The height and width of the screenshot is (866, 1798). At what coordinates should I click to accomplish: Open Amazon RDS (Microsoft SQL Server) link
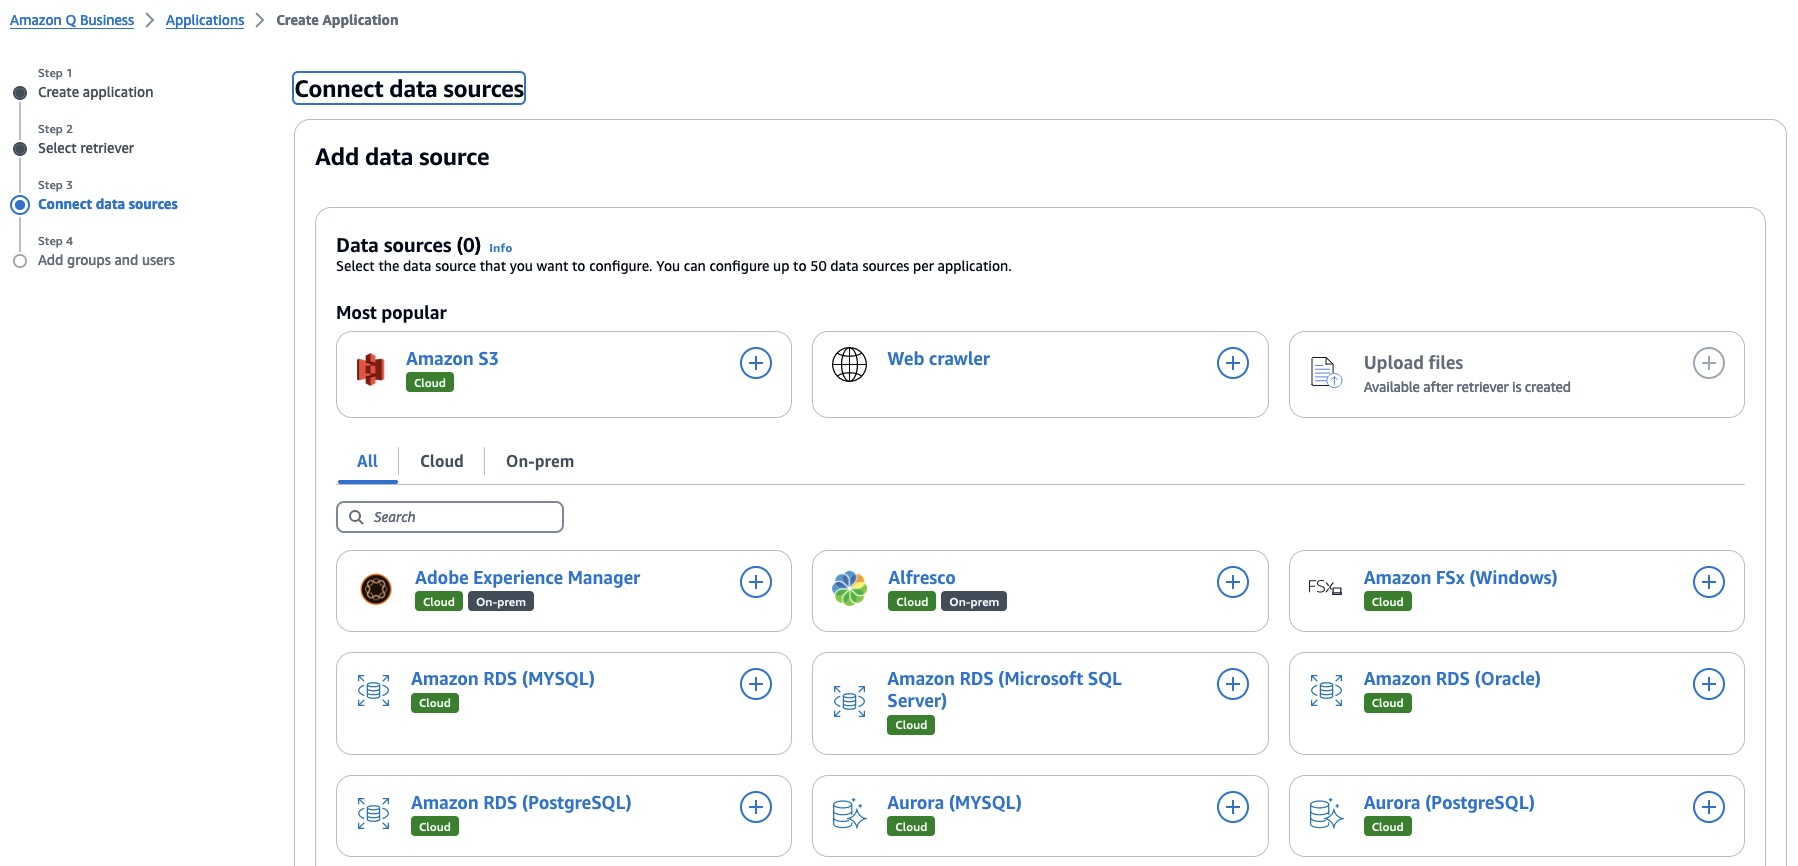[x=1005, y=690]
